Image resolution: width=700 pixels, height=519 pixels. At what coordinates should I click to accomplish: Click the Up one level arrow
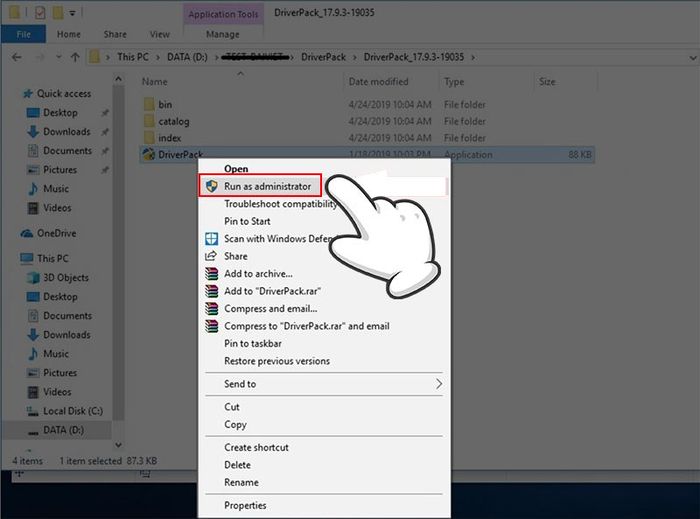click(75, 57)
